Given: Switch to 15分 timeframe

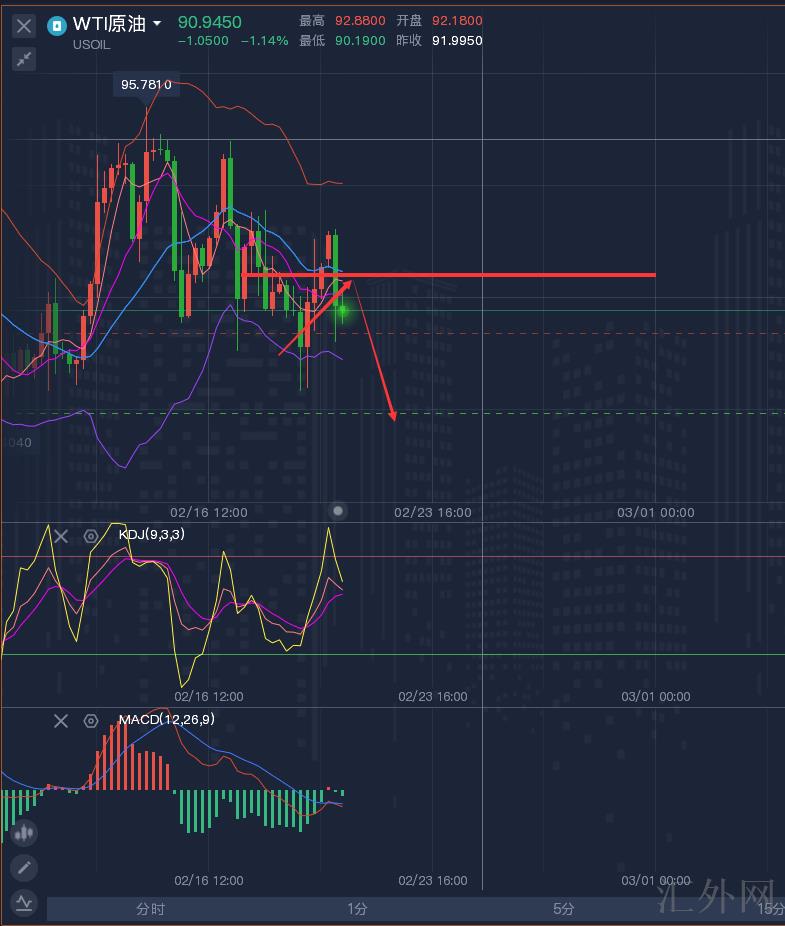Looking at the screenshot, I should point(770,909).
